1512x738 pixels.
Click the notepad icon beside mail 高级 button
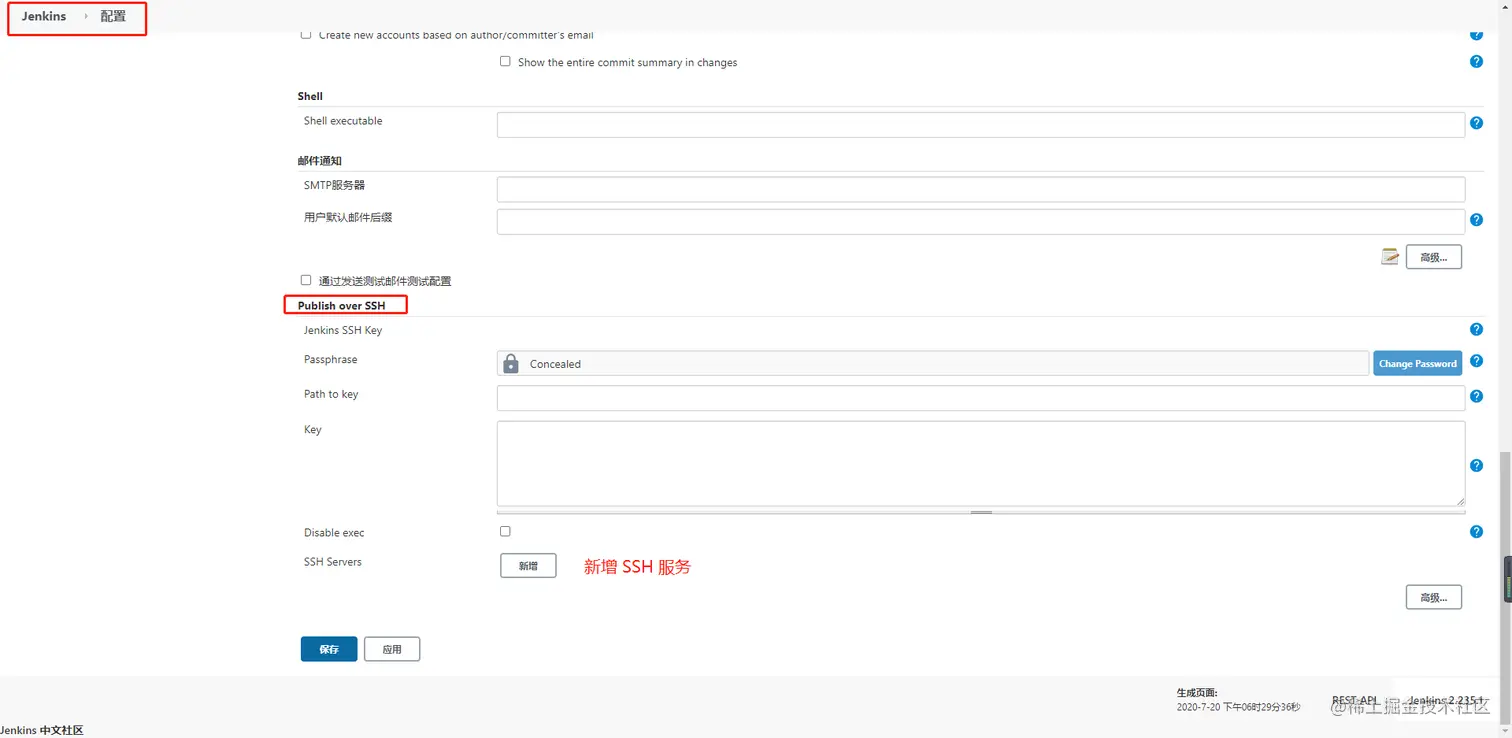(1389, 257)
